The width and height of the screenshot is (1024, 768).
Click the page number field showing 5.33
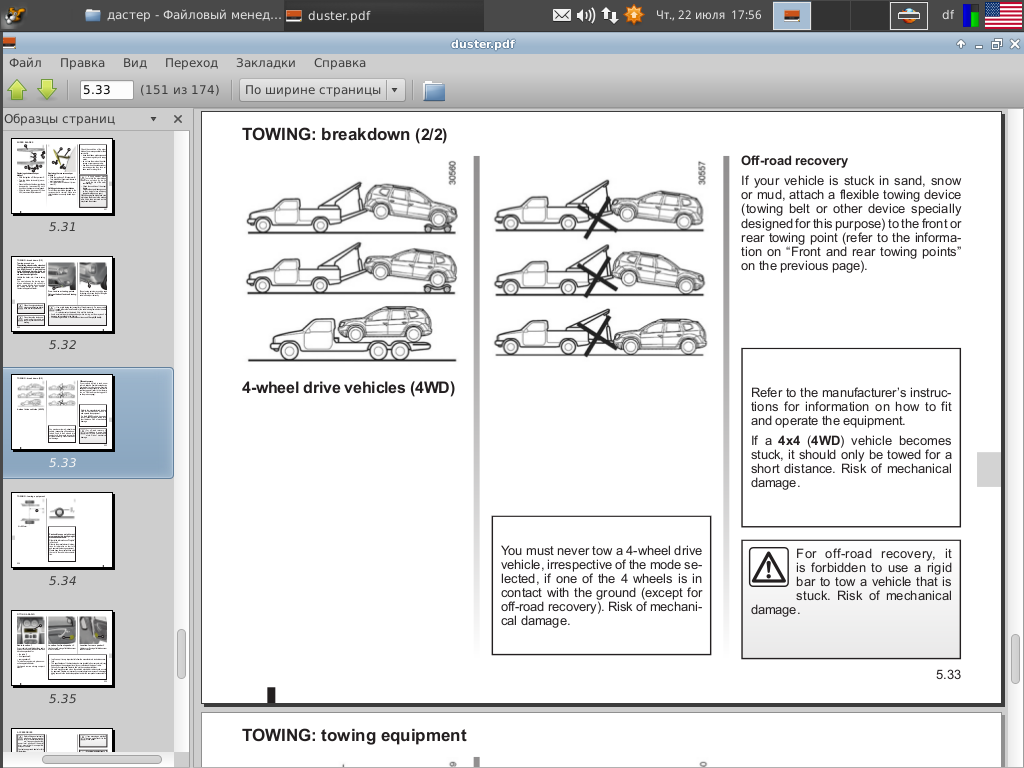[106, 89]
